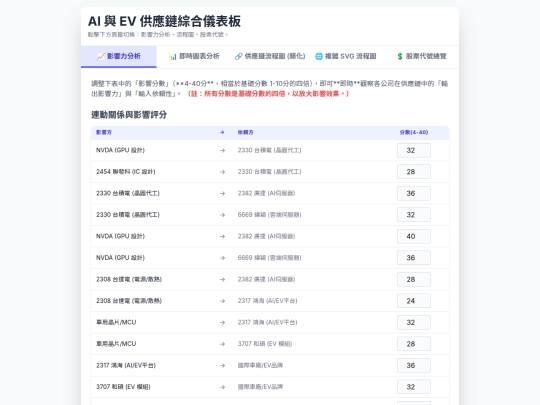Edit score 32 for 車用晶片/MCU to 2317
This screenshot has height=405, width=540.
(414, 323)
